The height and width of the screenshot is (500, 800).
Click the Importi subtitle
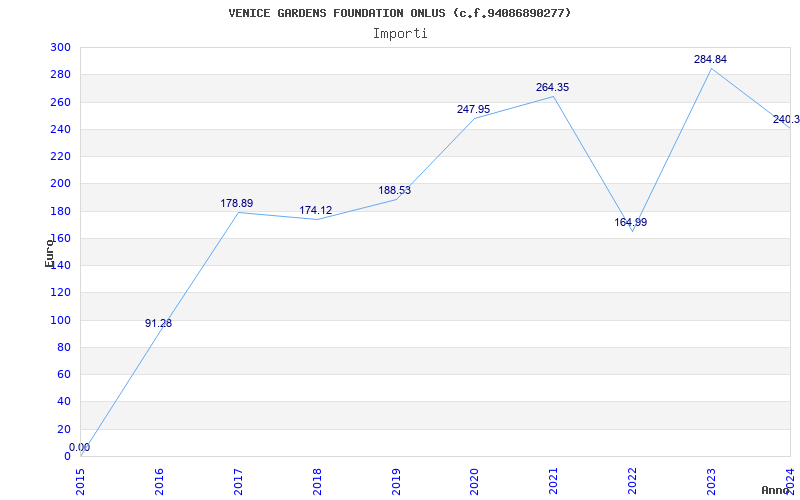click(400, 34)
